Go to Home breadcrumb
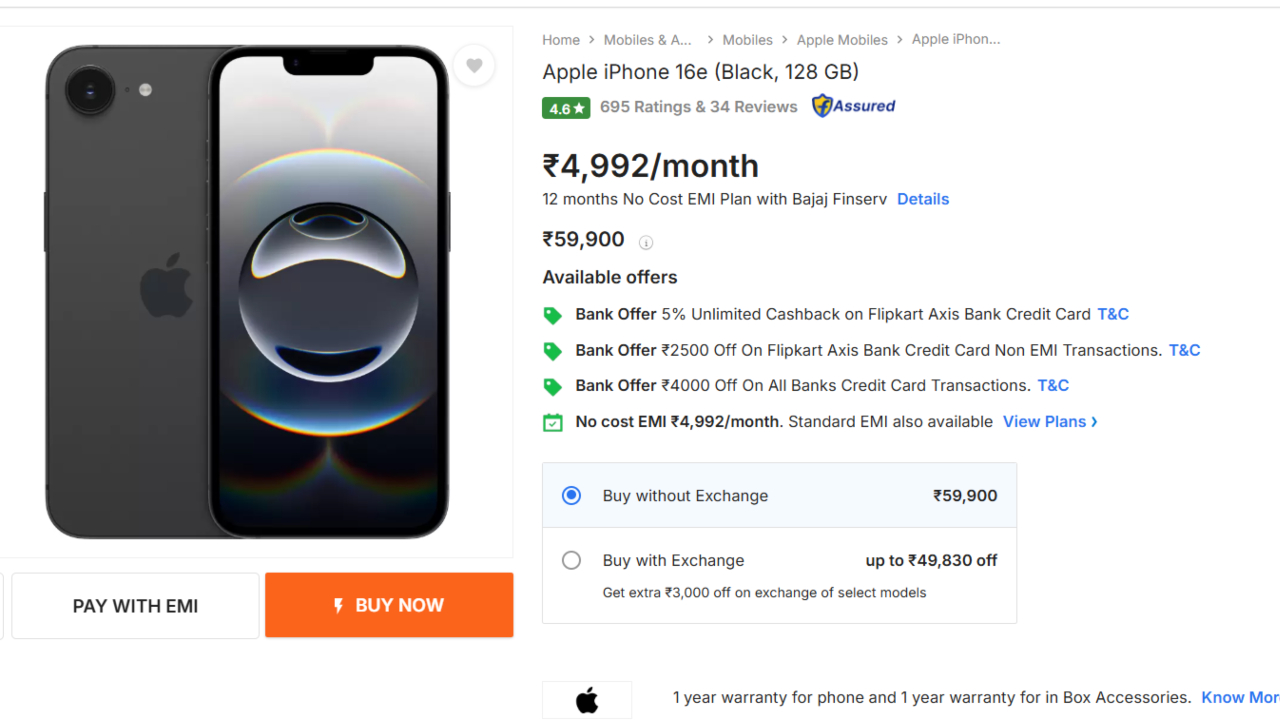This screenshot has height=720, width=1280. tap(561, 40)
